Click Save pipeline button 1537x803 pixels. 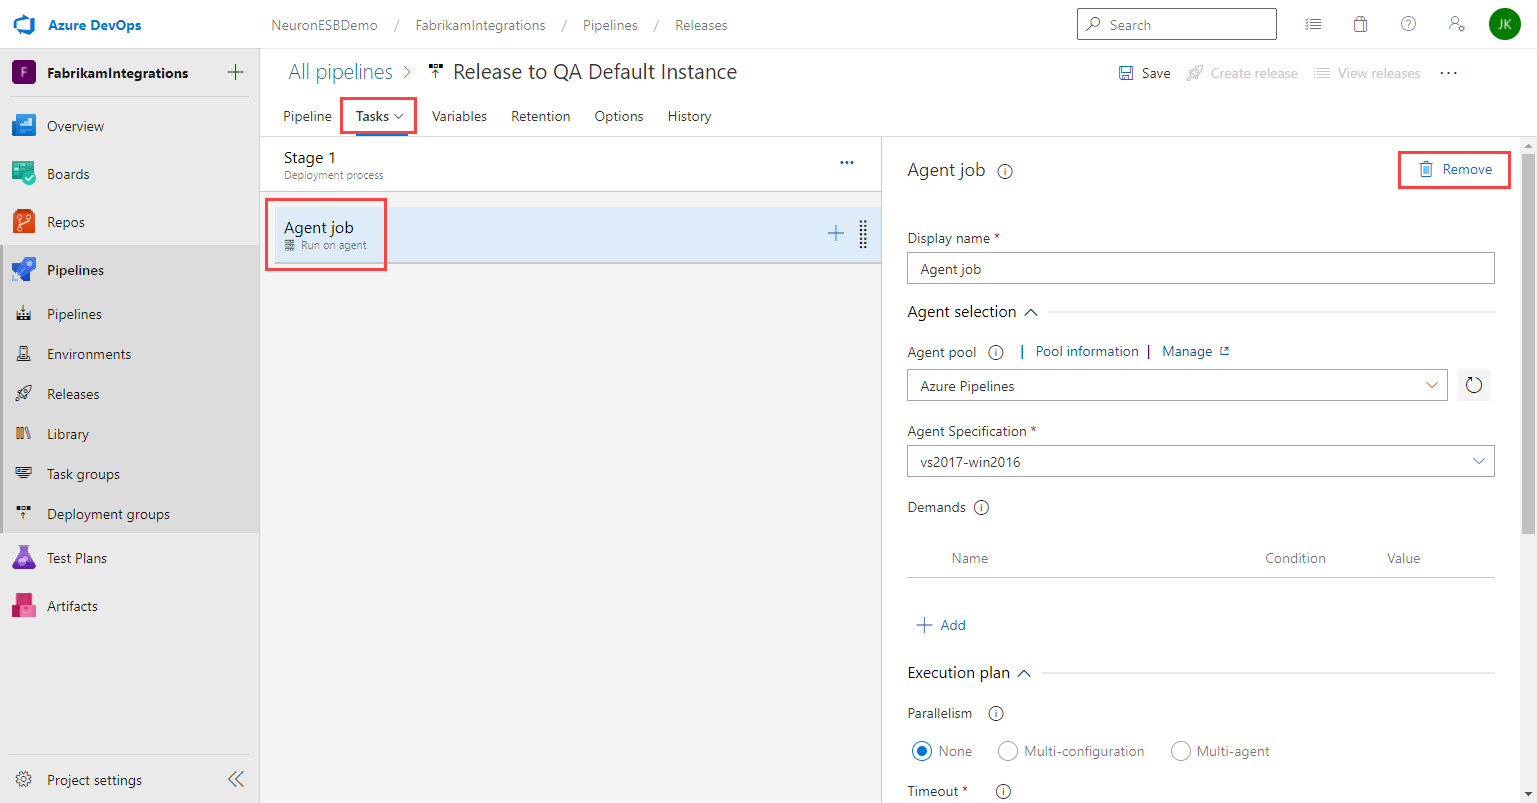tap(1144, 73)
